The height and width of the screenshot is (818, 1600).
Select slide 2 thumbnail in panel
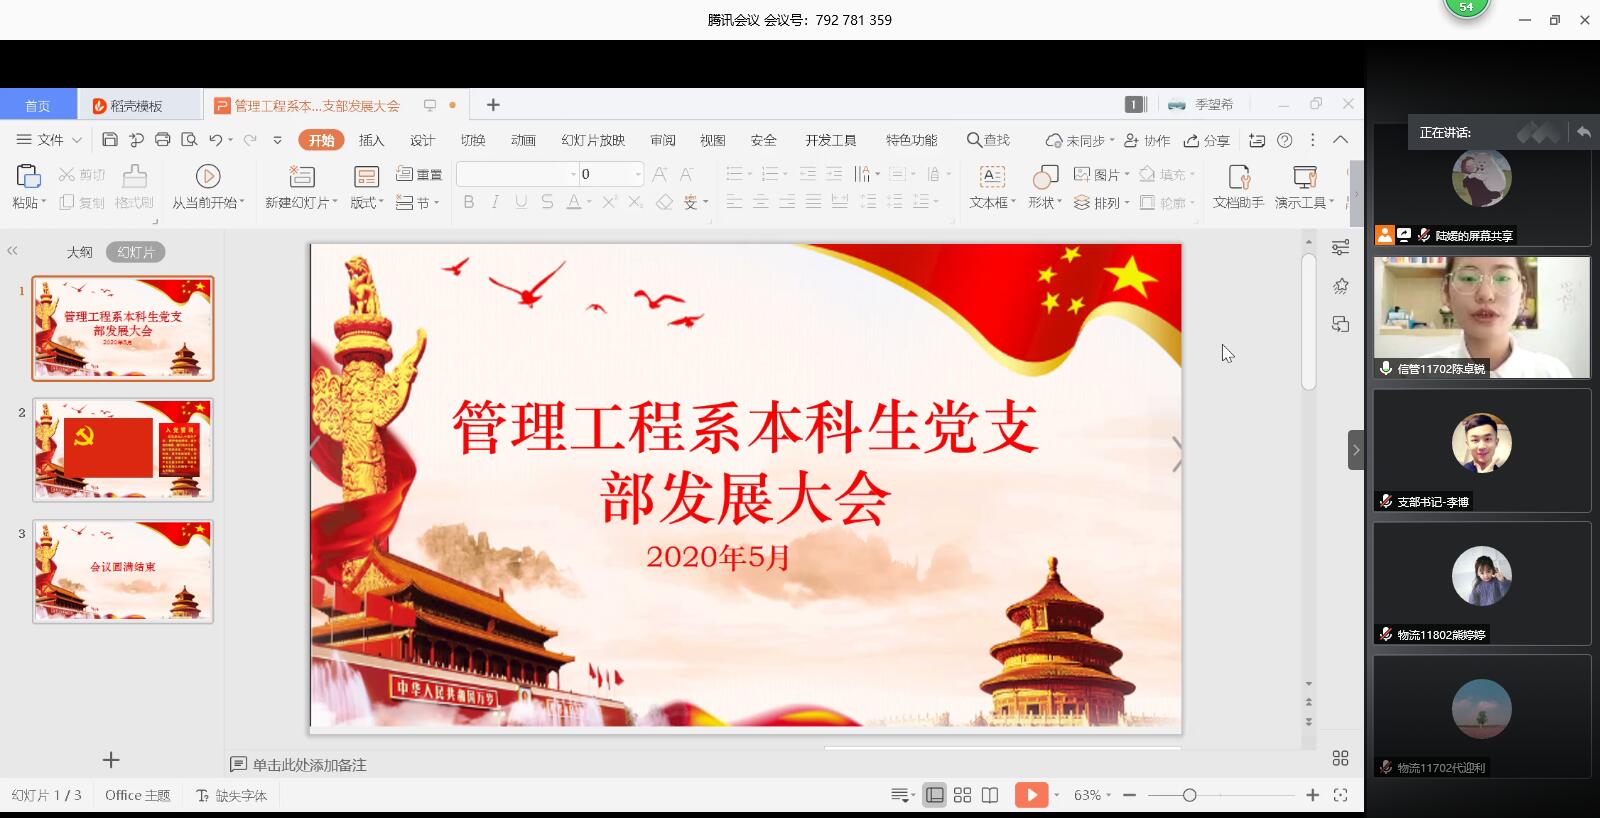click(x=123, y=449)
